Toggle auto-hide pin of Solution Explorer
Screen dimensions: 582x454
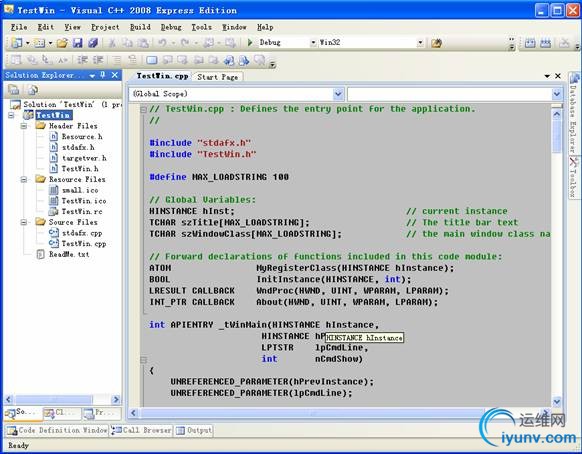click(x=103, y=75)
